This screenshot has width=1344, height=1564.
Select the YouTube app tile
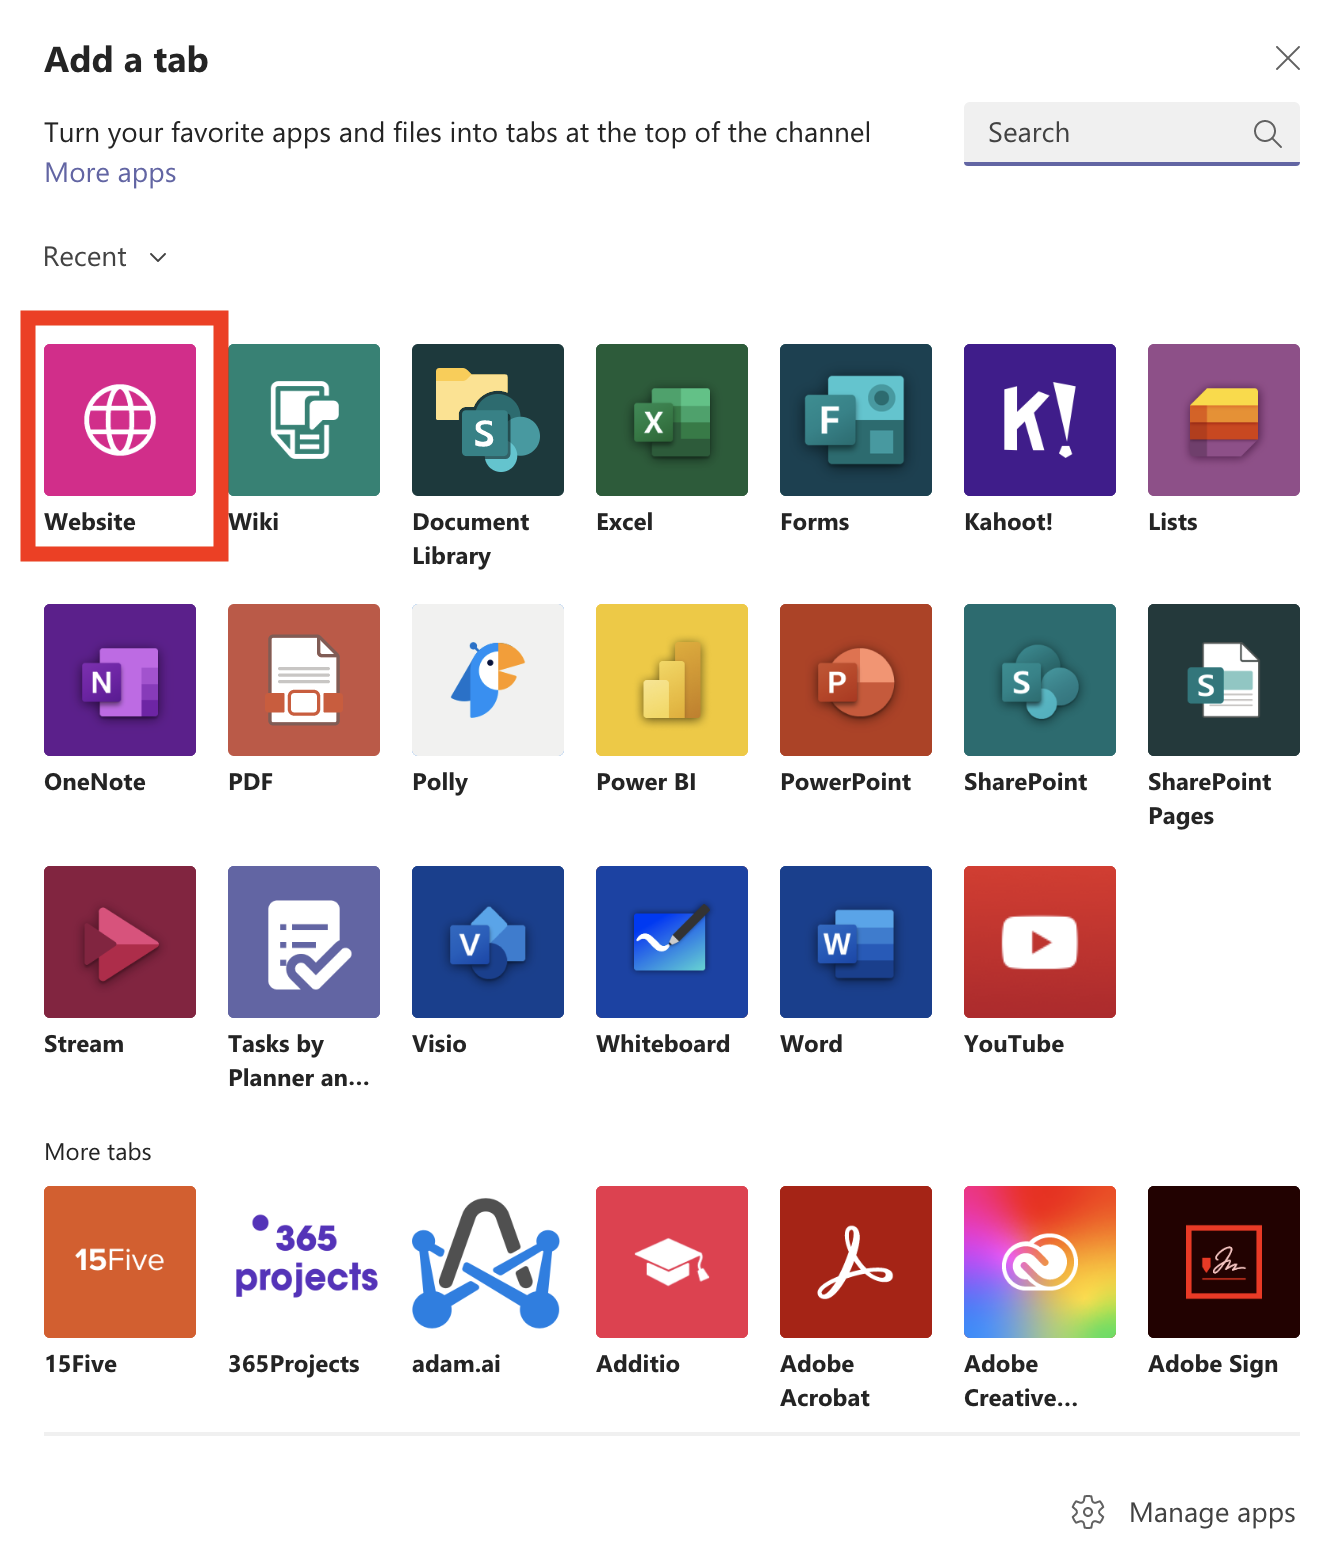1040,942
